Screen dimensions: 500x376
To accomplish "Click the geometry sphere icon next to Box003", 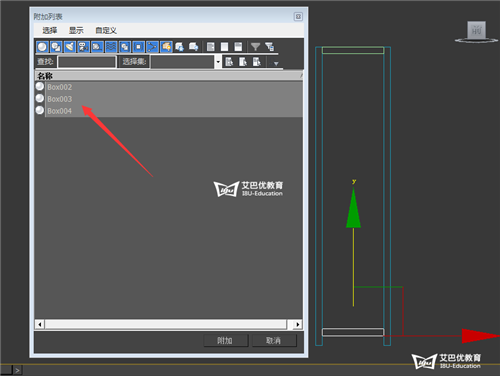I will click(40, 98).
